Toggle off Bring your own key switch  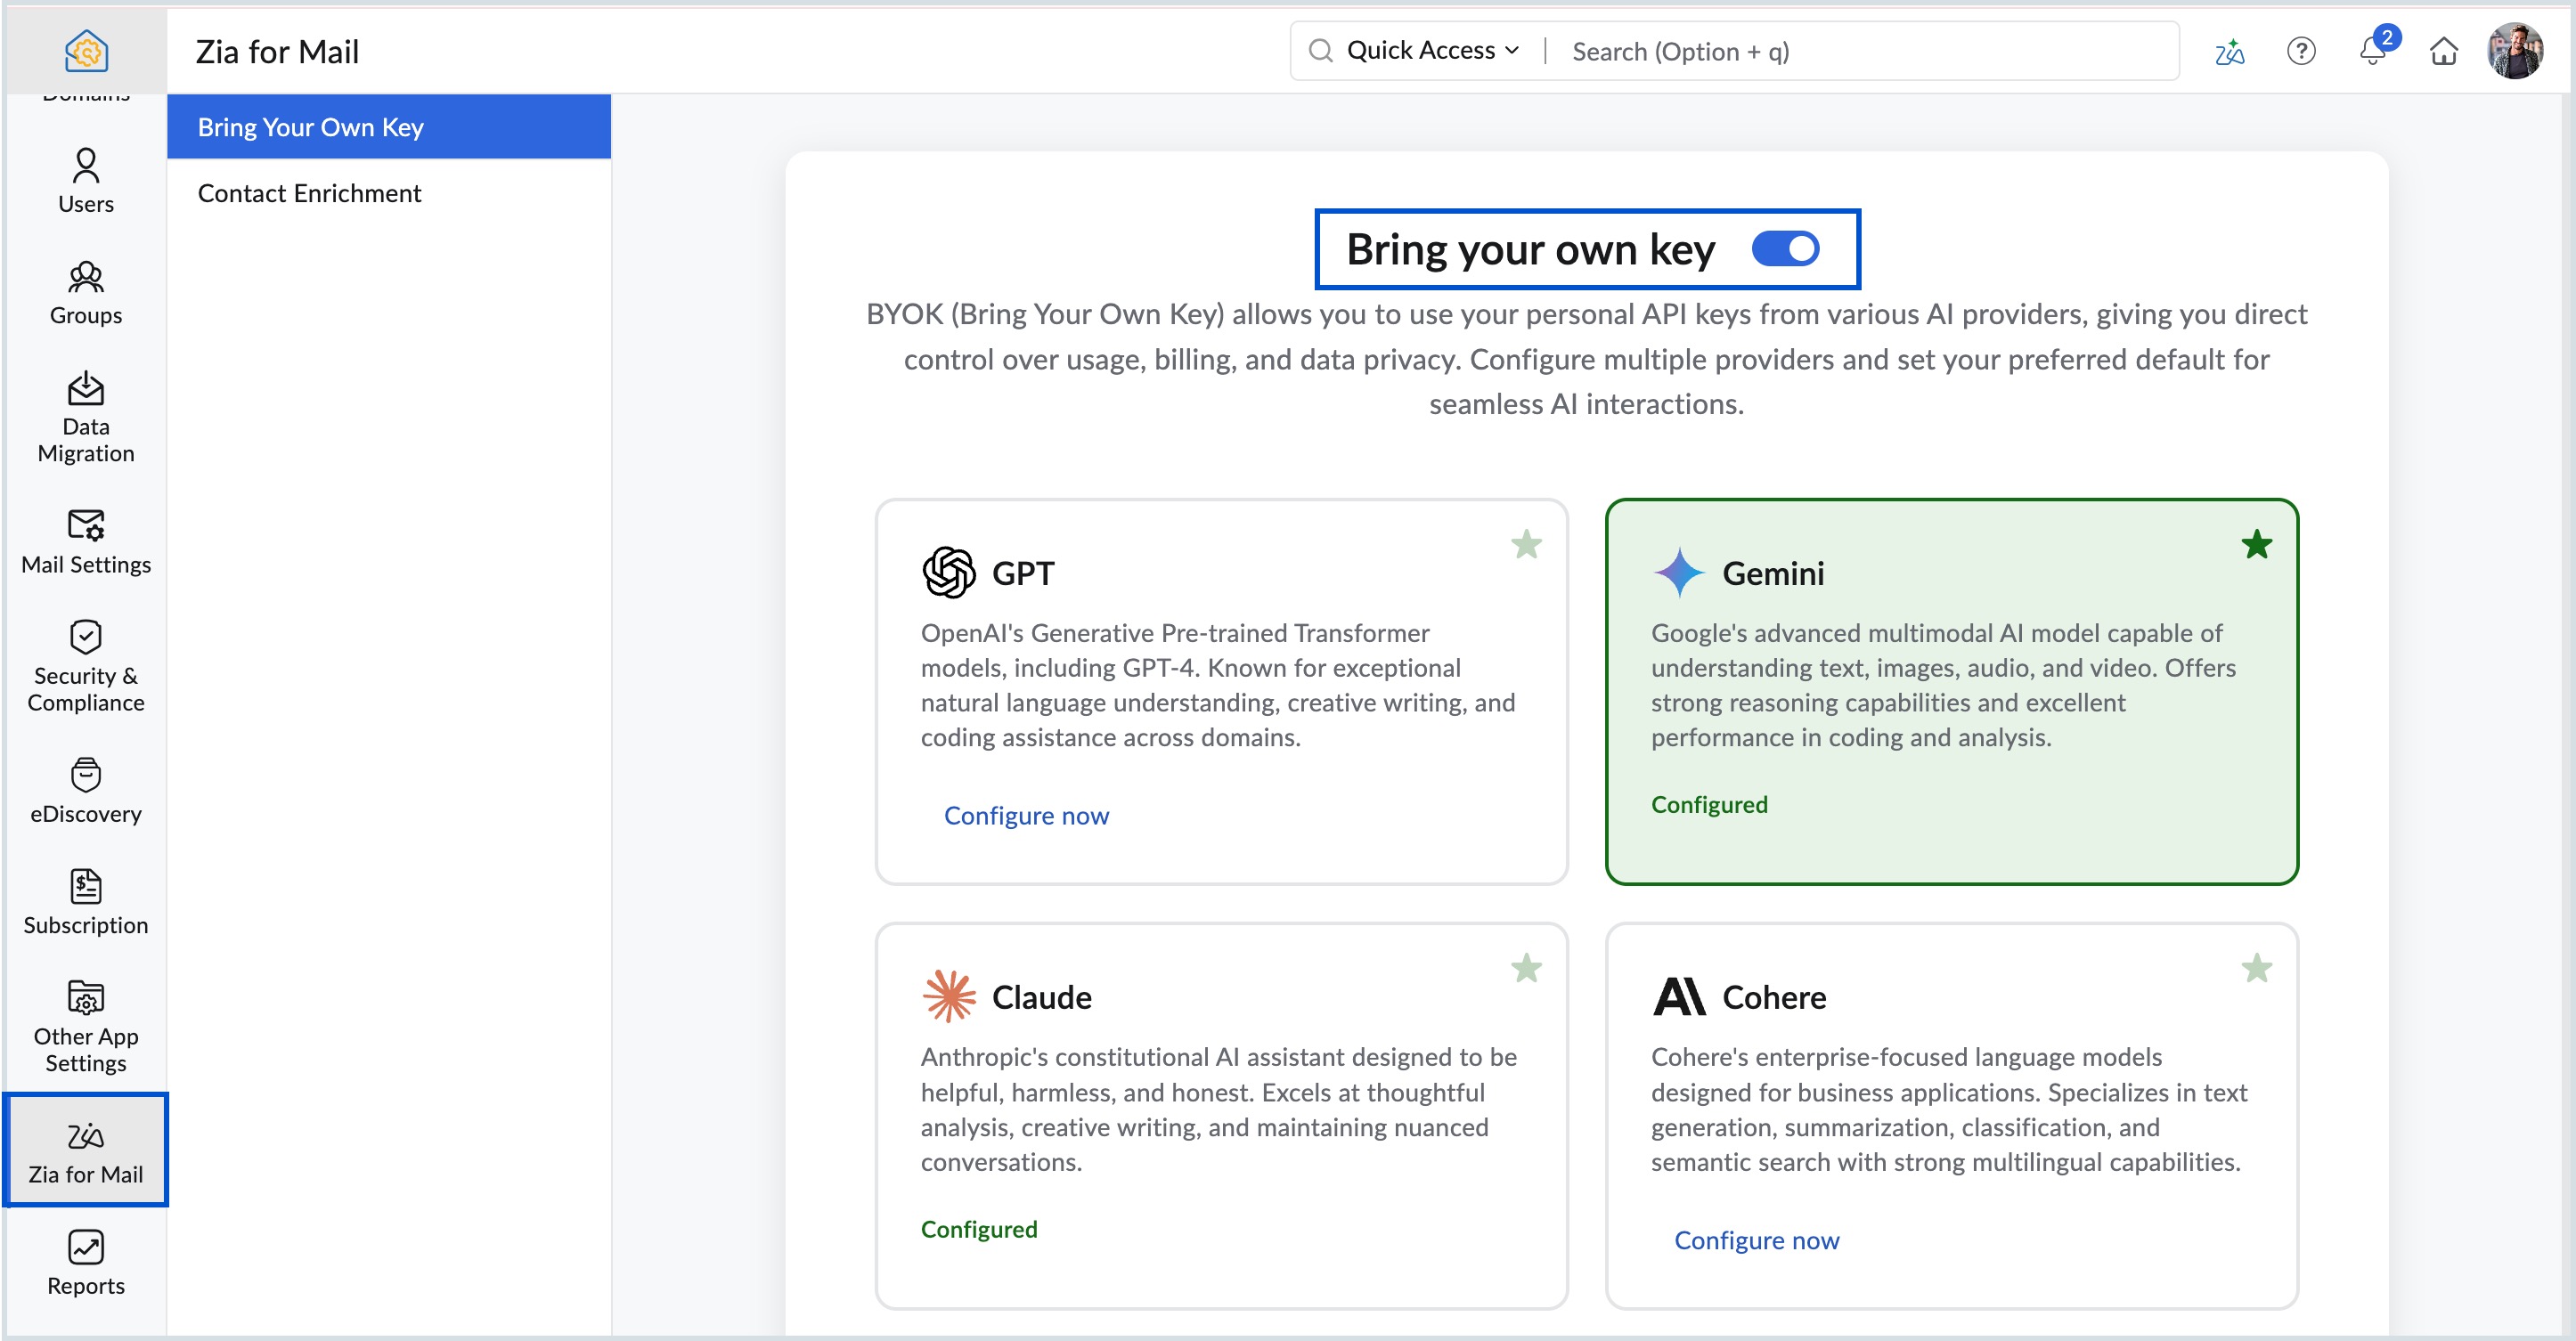1785,249
